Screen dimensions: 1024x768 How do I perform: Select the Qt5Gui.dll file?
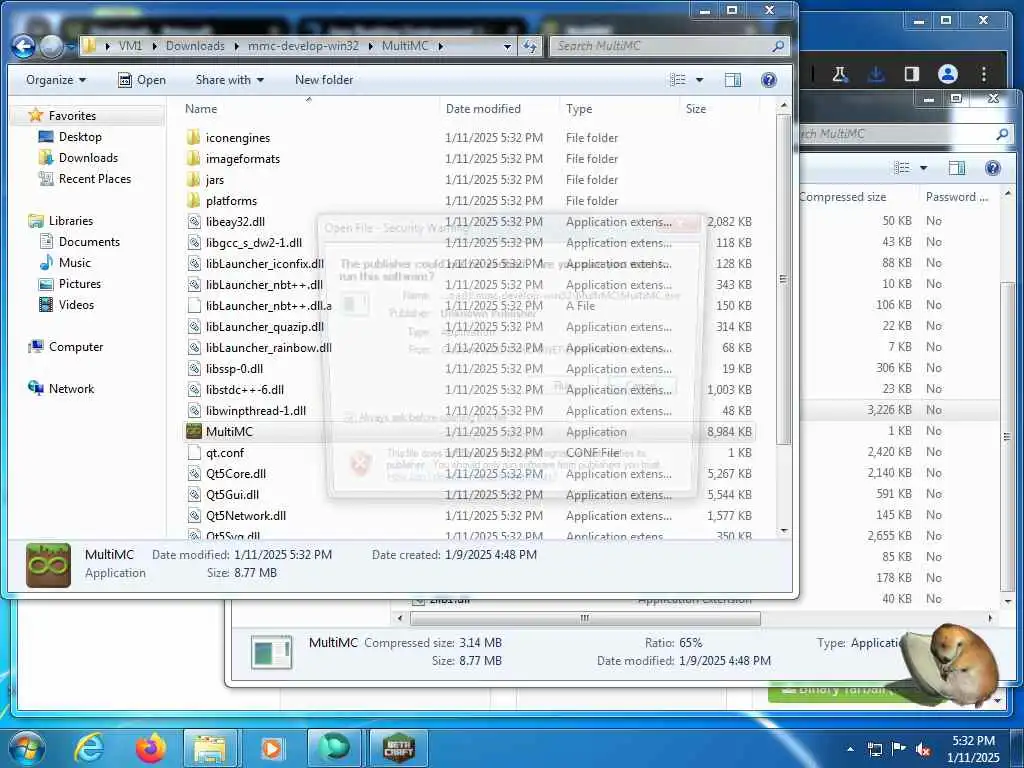(232, 494)
